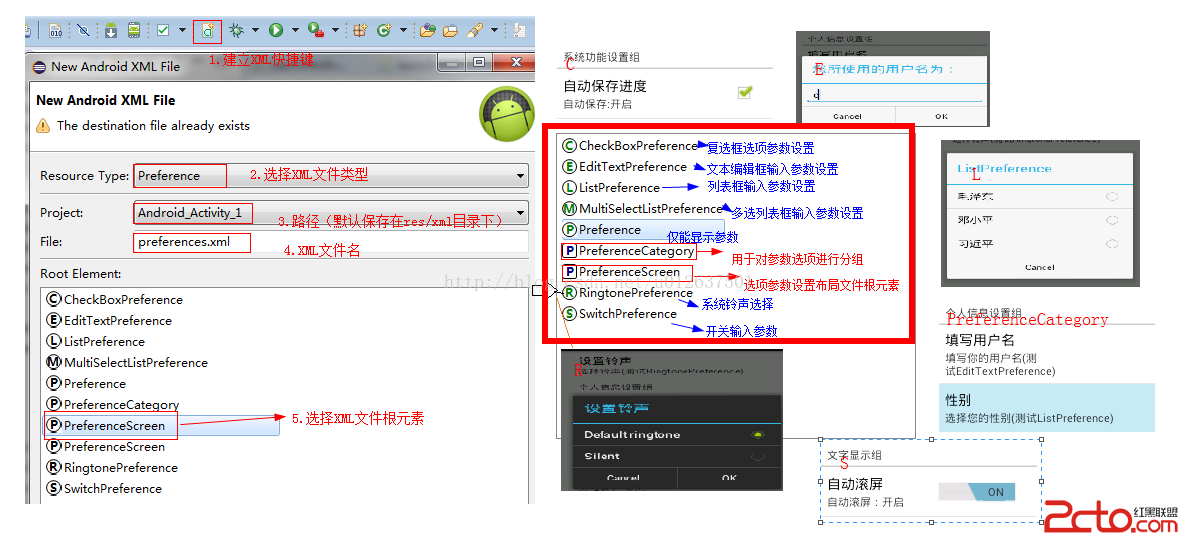The width and height of the screenshot is (1181, 543).
Task: Expand the Search flashlight dropdown arrow
Action: click(x=494, y=31)
